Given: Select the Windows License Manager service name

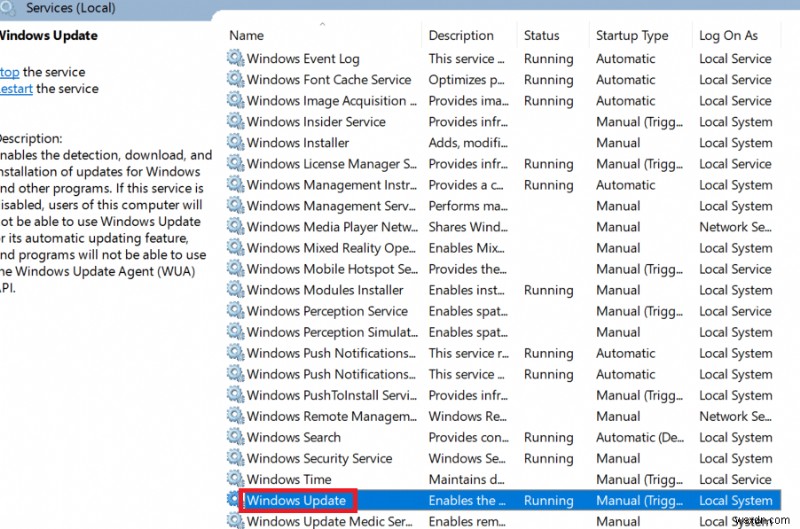Looking at the screenshot, I should [x=332, y=164].
